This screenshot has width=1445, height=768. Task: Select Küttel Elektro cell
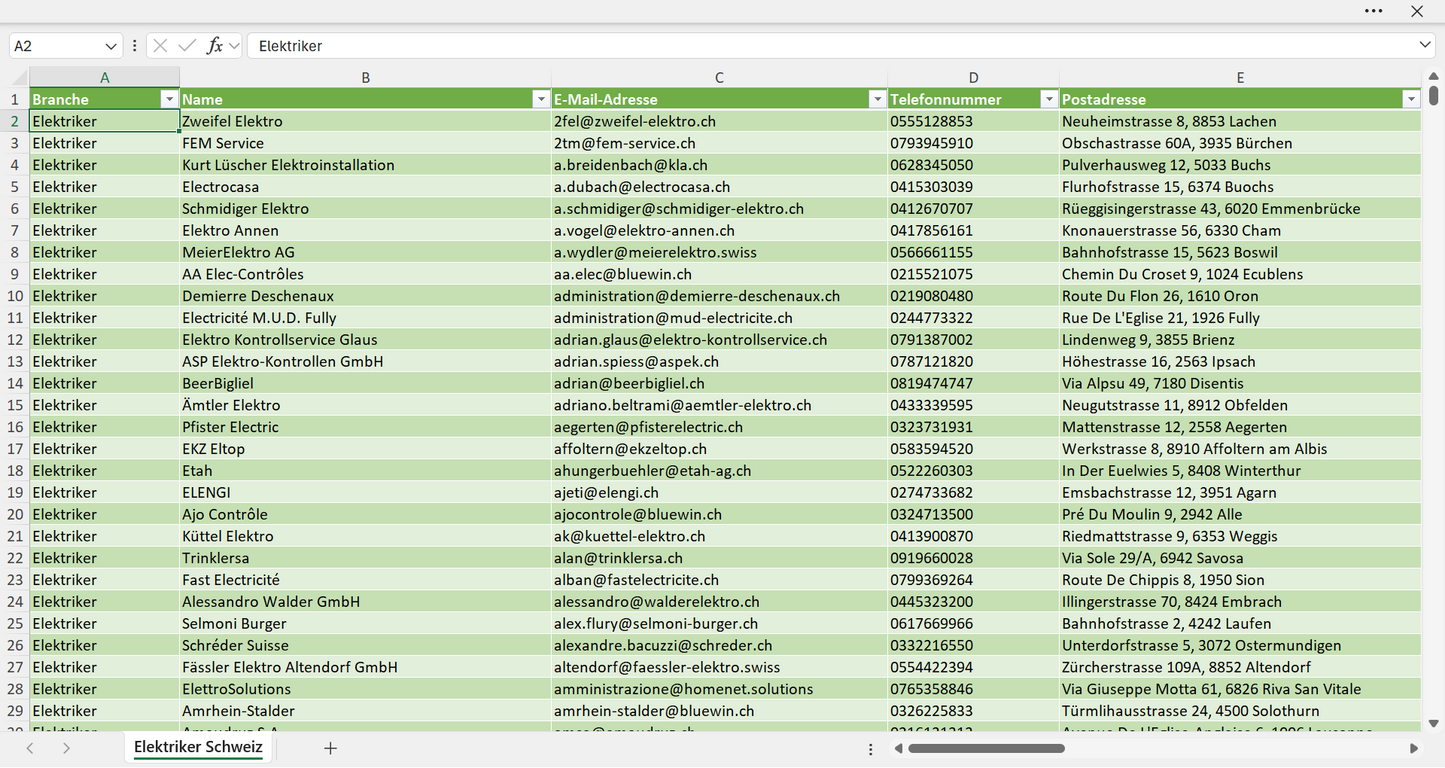tap(365, 536)
